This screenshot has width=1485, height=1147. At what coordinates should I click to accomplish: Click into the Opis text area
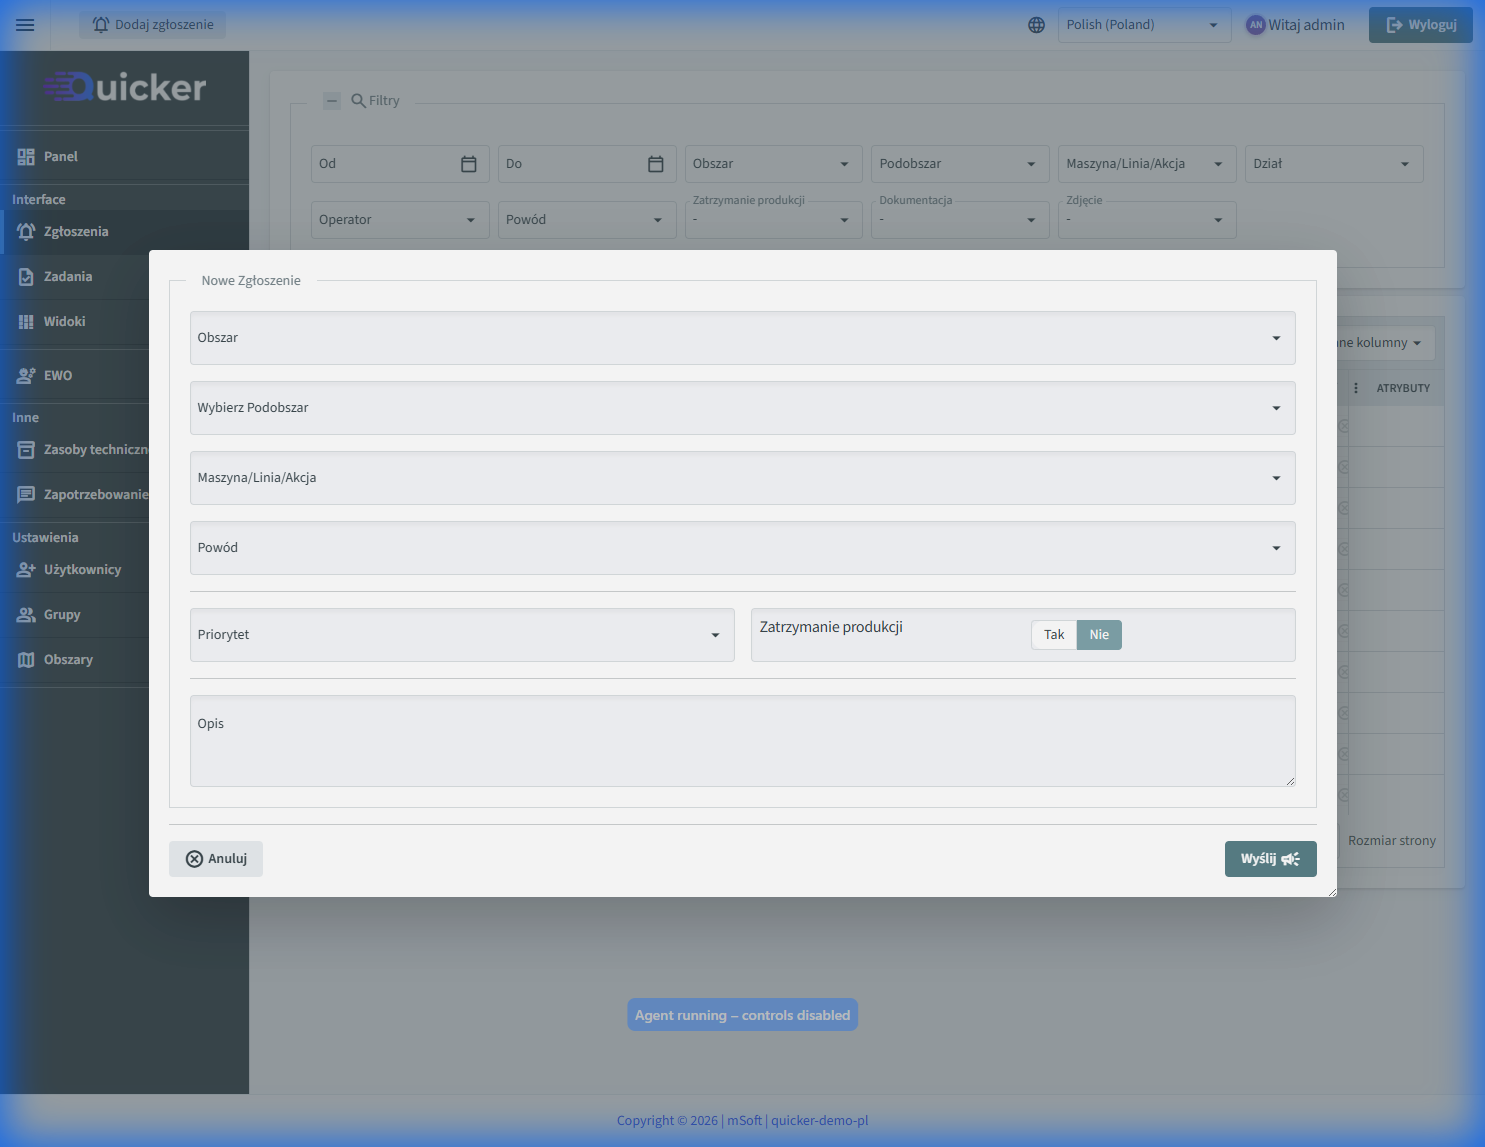tap(742, 741)
